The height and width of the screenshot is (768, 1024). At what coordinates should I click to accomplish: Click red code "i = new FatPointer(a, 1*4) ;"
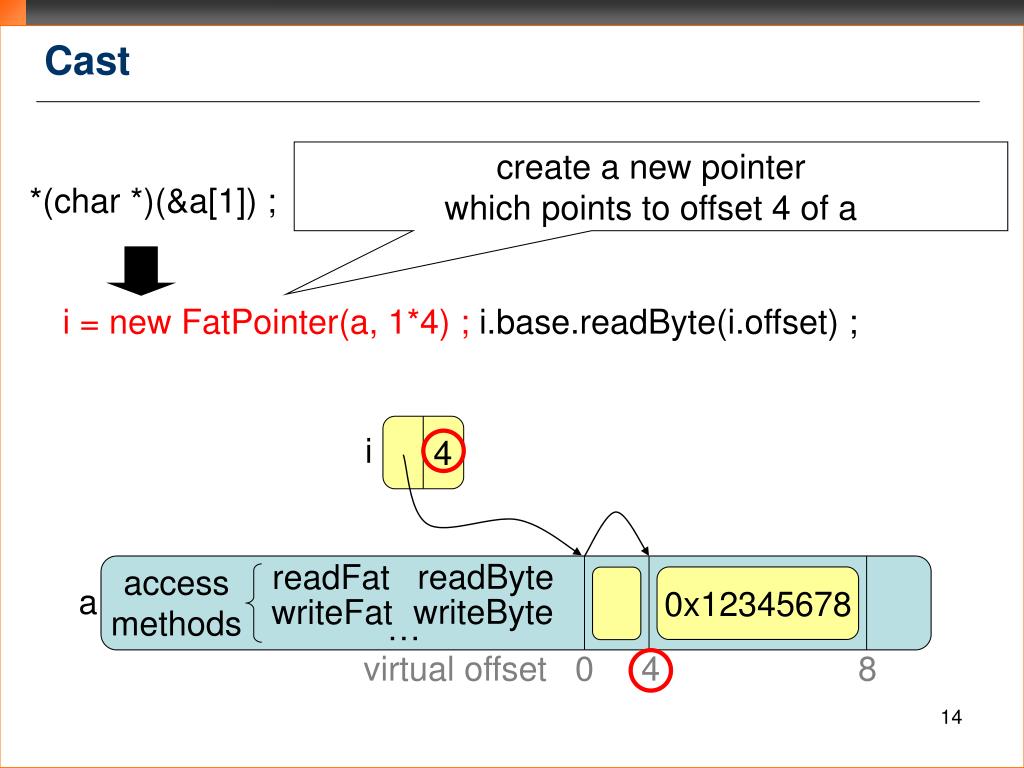266,322
